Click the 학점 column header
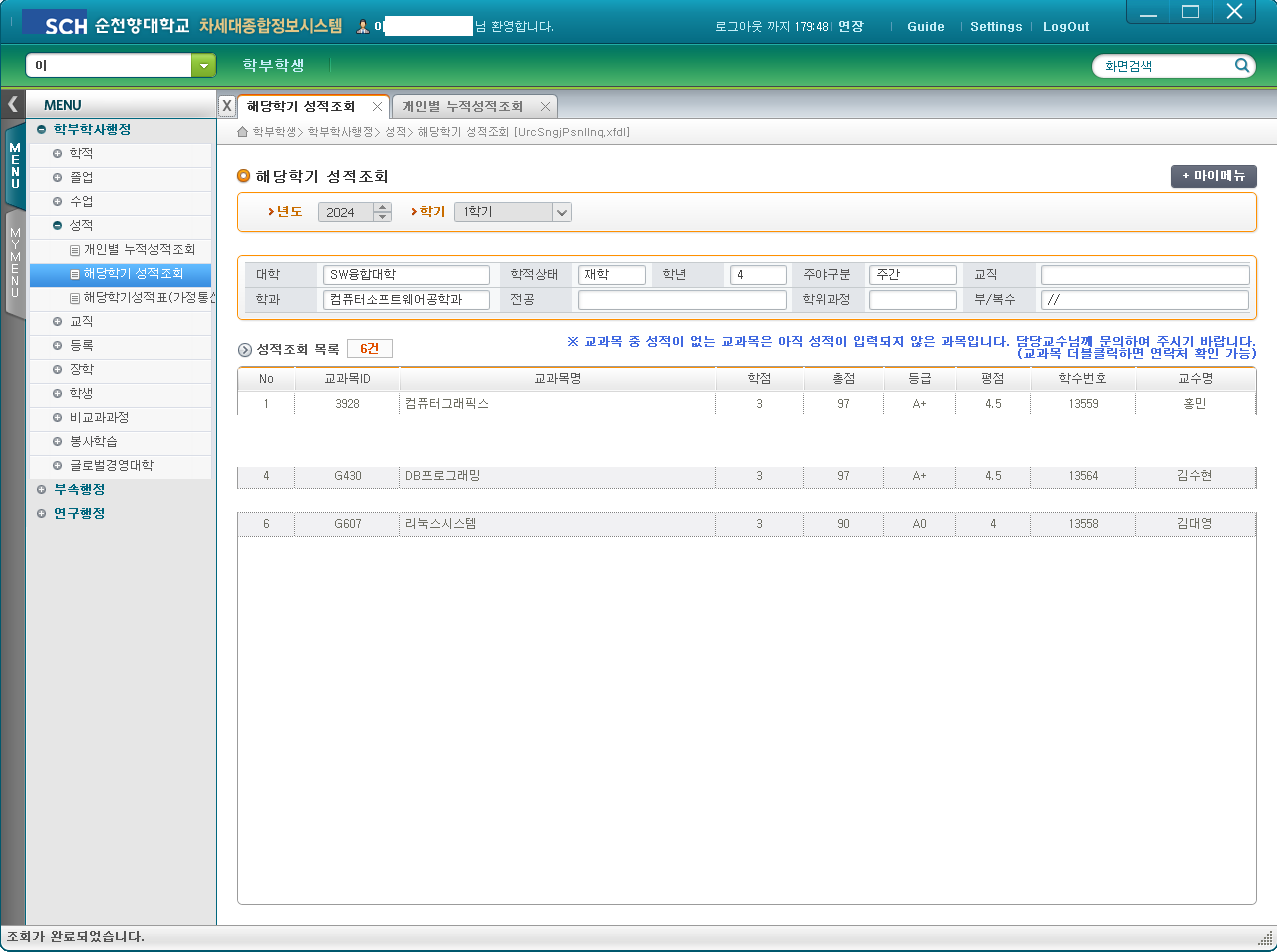The height and width of the screenshot is (952, 1277). [760, 379]
